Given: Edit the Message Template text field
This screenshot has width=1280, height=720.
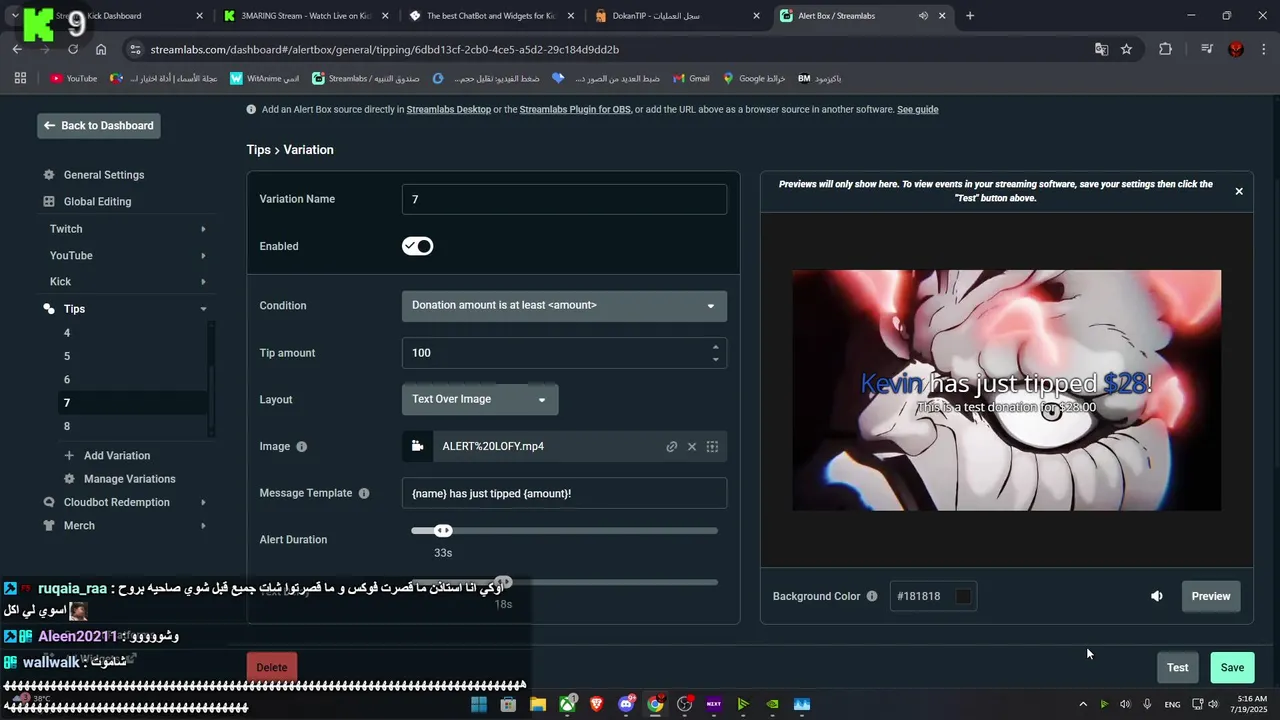Looking at the screenshot, I should click(x=564, y=493).
